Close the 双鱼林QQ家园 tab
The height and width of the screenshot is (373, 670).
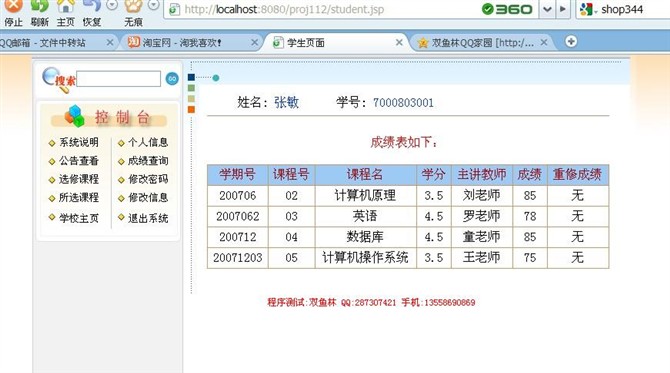coord(544,43)
